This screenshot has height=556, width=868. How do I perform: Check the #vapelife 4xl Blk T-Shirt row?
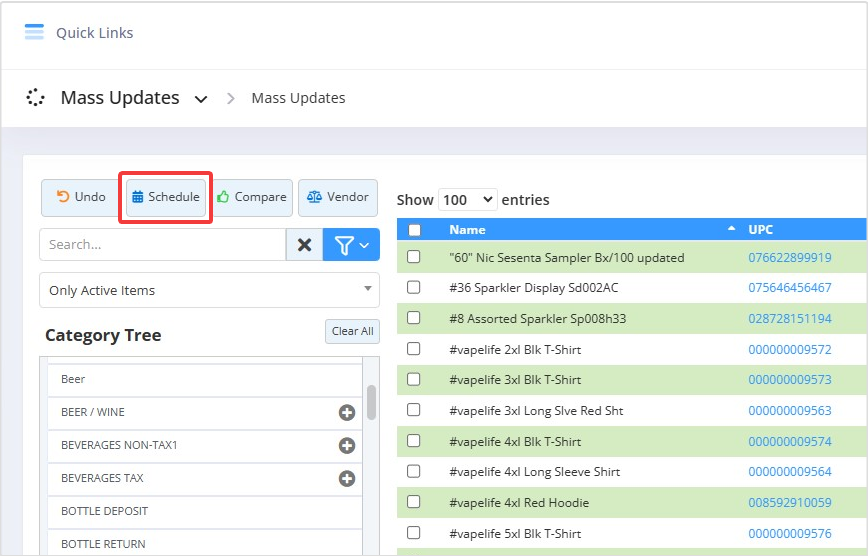(414, 441)
